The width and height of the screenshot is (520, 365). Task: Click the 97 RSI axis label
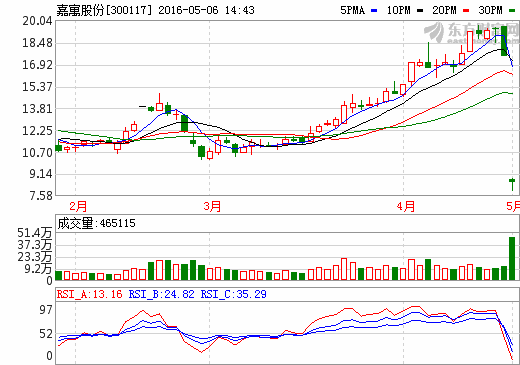click(46, 310)
